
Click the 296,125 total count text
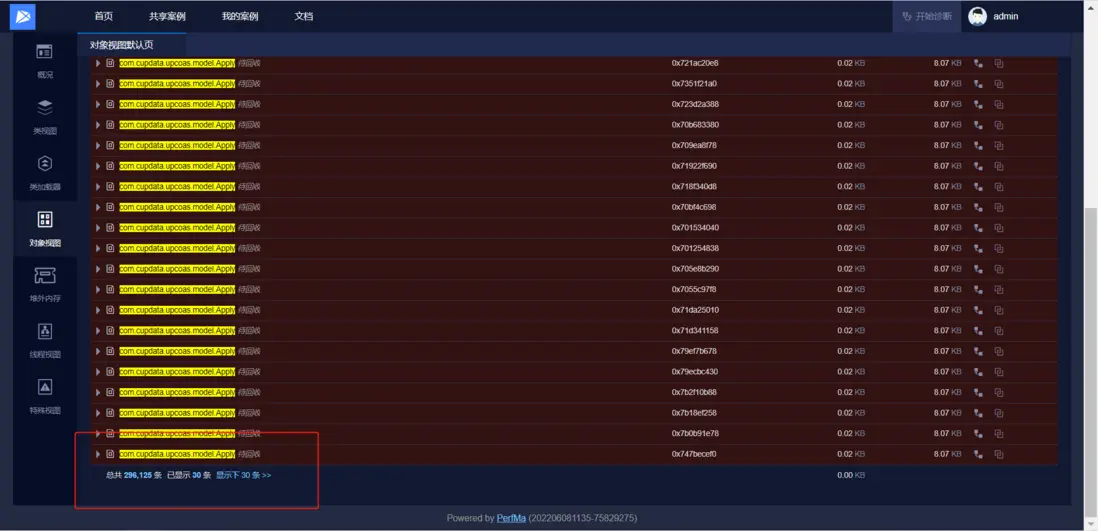coord(138,475)
